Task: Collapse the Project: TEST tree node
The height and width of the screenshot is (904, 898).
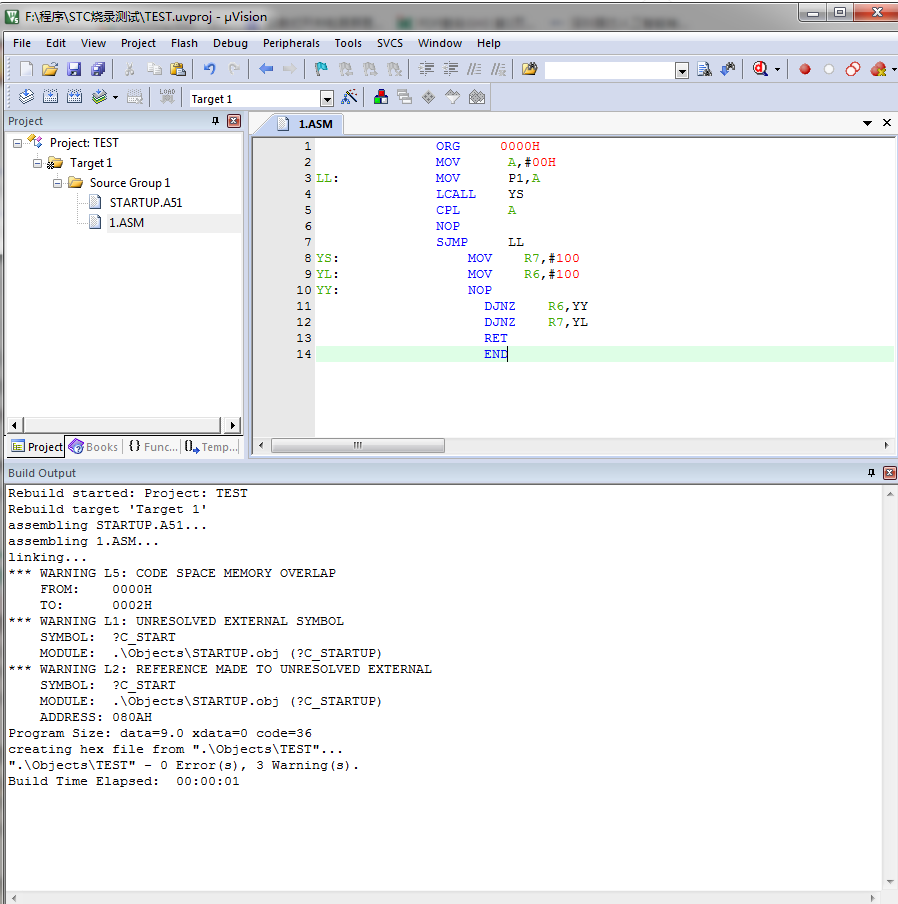Action: [x=17, y=143]
